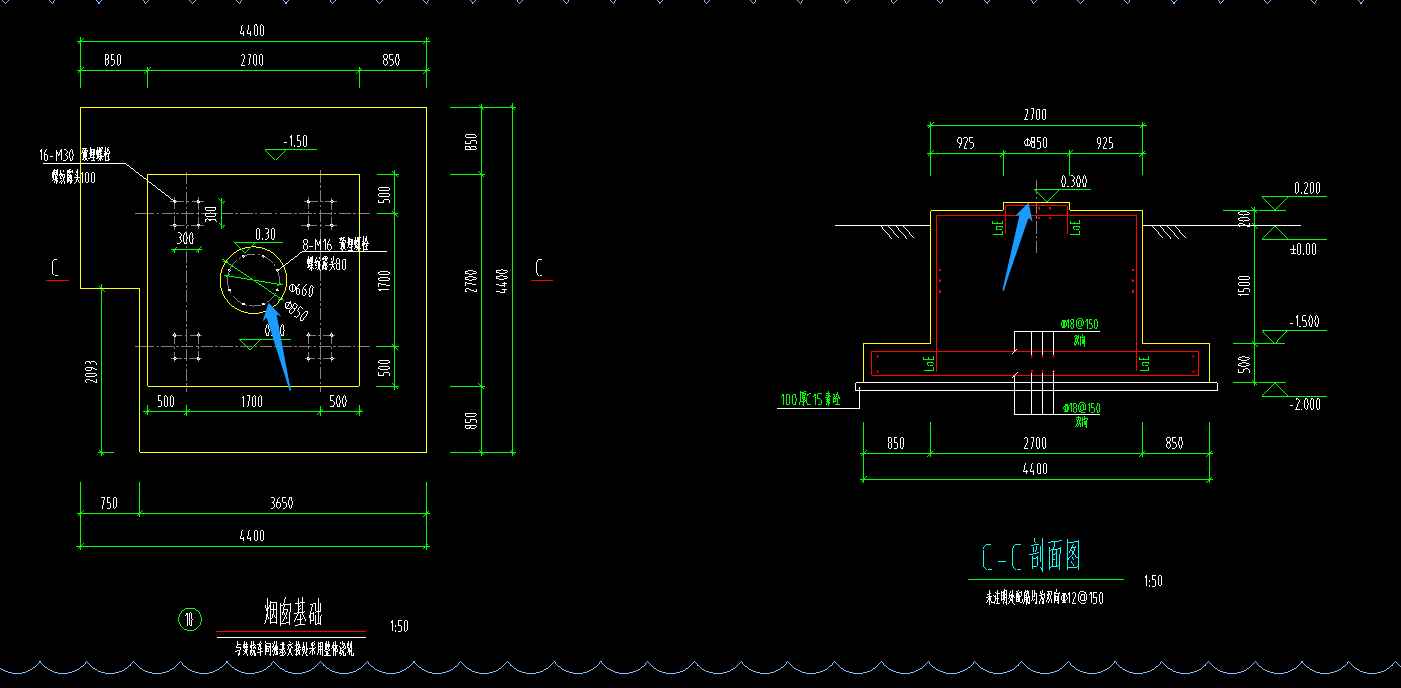Click the ±0.00 elevation mark
The width and height of the screenshot is (1401, 688).
tap(1303, 249)
